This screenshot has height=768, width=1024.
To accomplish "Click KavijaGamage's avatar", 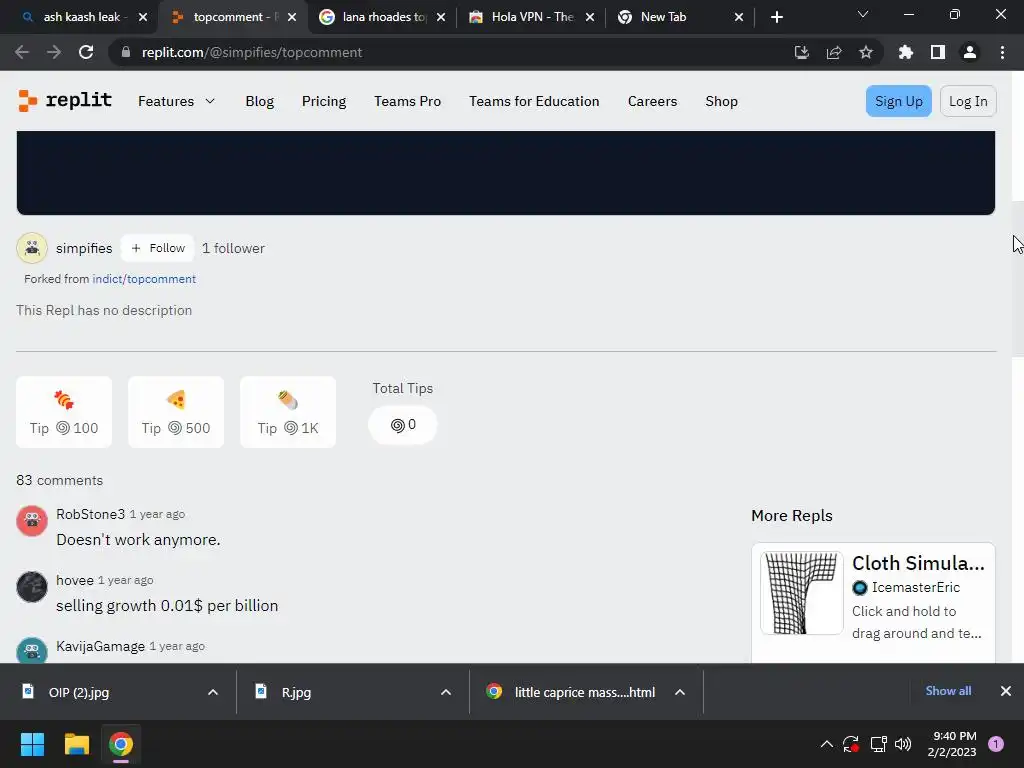I will pyautogui.click(x=32, y=650).
